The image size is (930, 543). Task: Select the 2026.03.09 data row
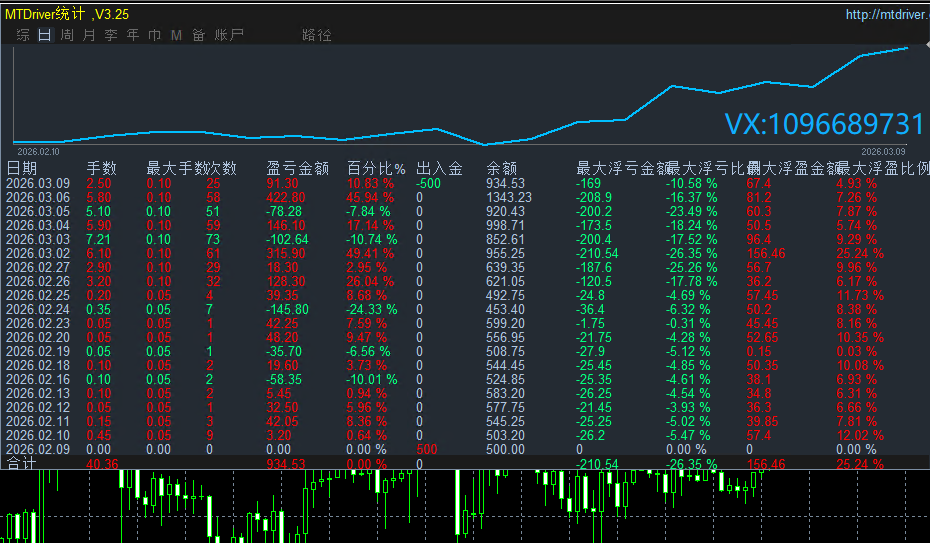pyautogui.click(x=38, y=184)
